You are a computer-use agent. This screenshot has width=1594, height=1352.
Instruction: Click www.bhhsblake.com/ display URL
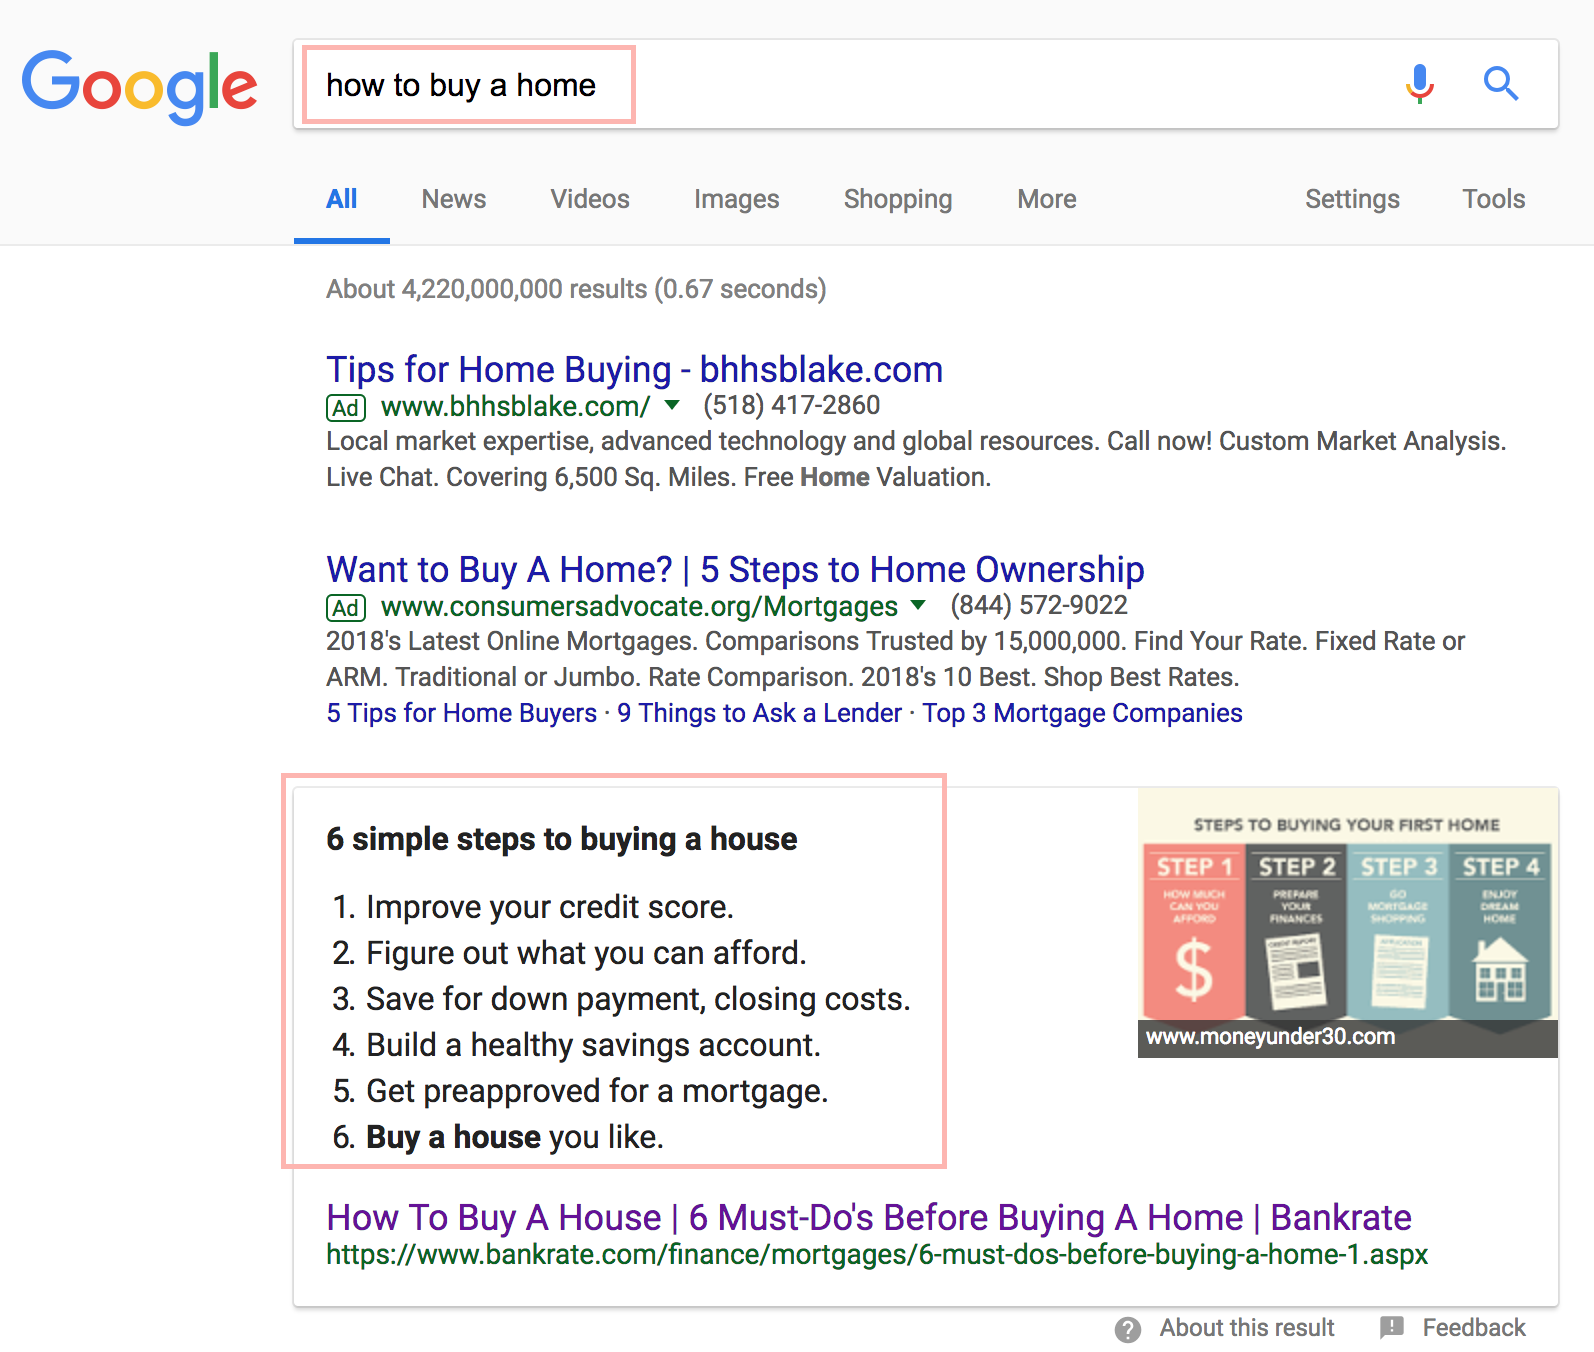coord(516,407)
